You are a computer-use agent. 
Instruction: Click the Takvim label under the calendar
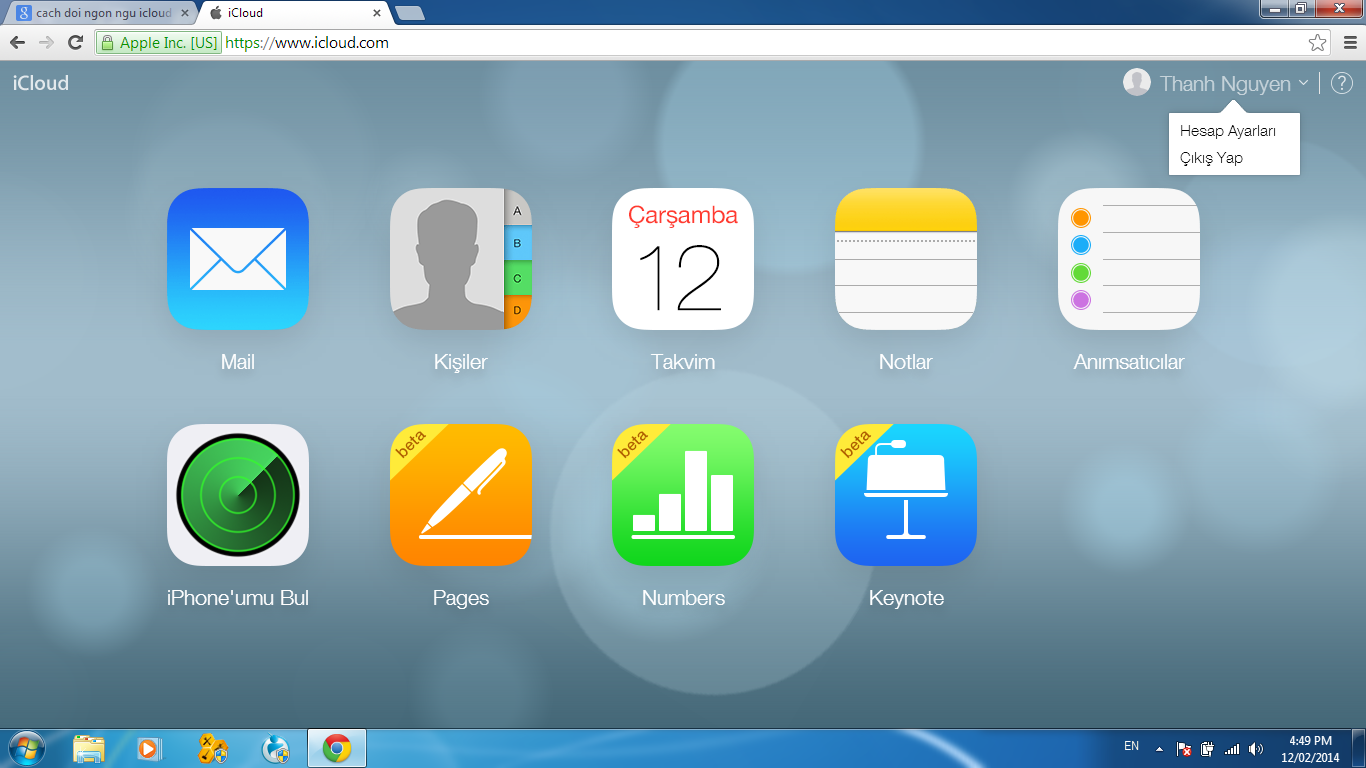pos(683,362)
